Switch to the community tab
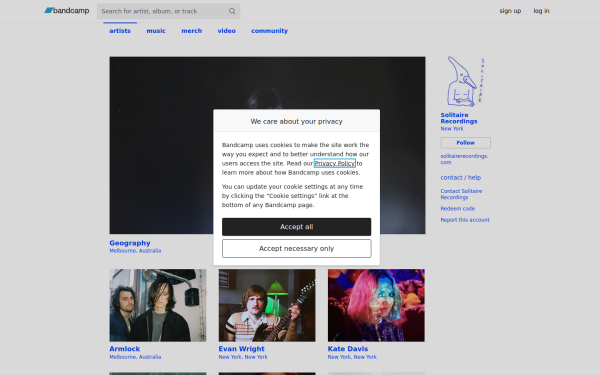The width and height of the screenshot is (600, 375). pyautogui.click(x=269, y=31)
